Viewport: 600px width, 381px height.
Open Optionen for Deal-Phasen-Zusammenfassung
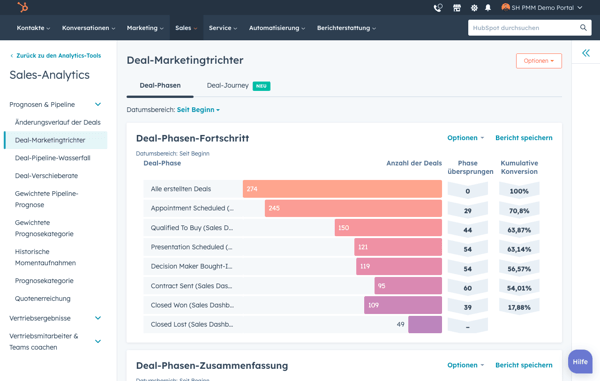[x=465, y=365]
